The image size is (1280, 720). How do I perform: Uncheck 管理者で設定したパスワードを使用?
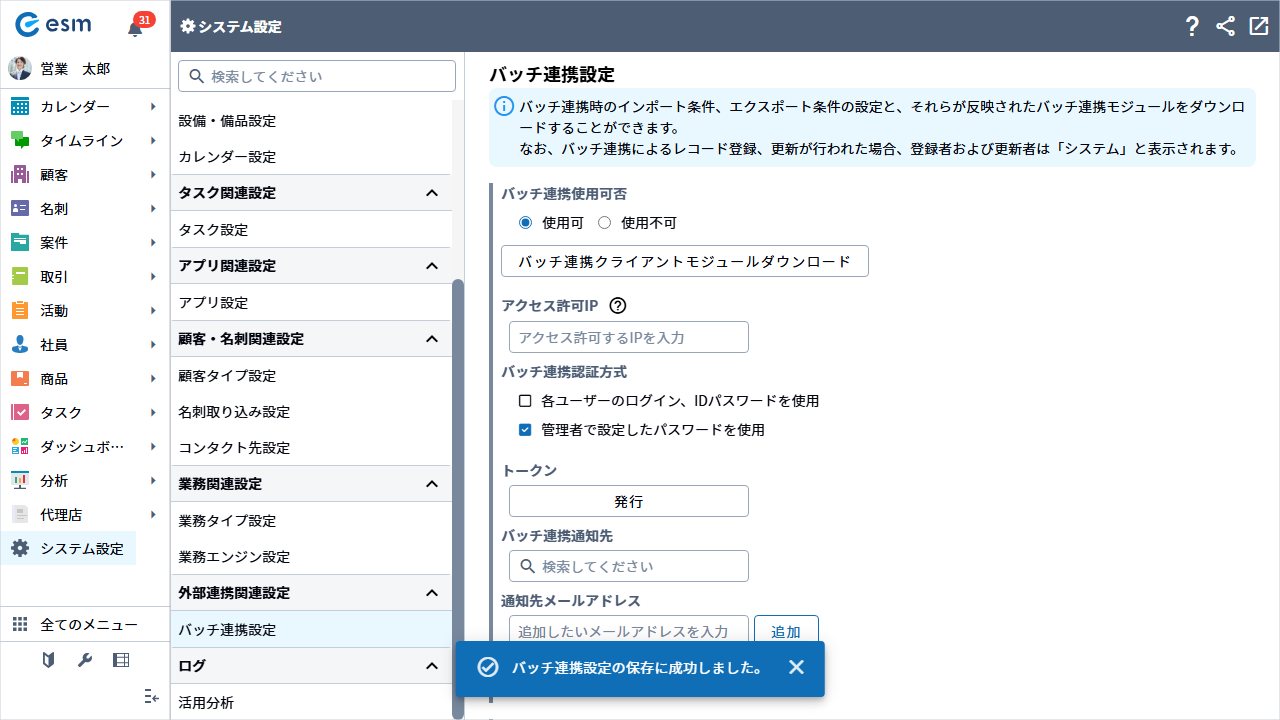pos(525,430)
